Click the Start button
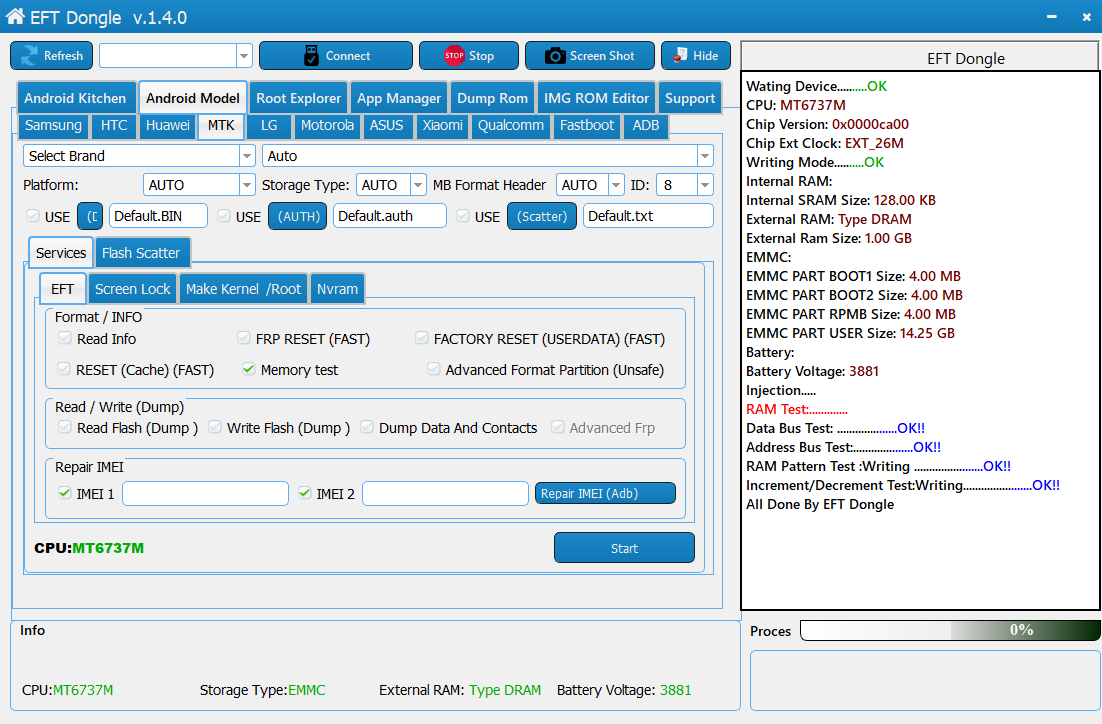The height and width of the screenshot is (724, 1102). point(624,548)
